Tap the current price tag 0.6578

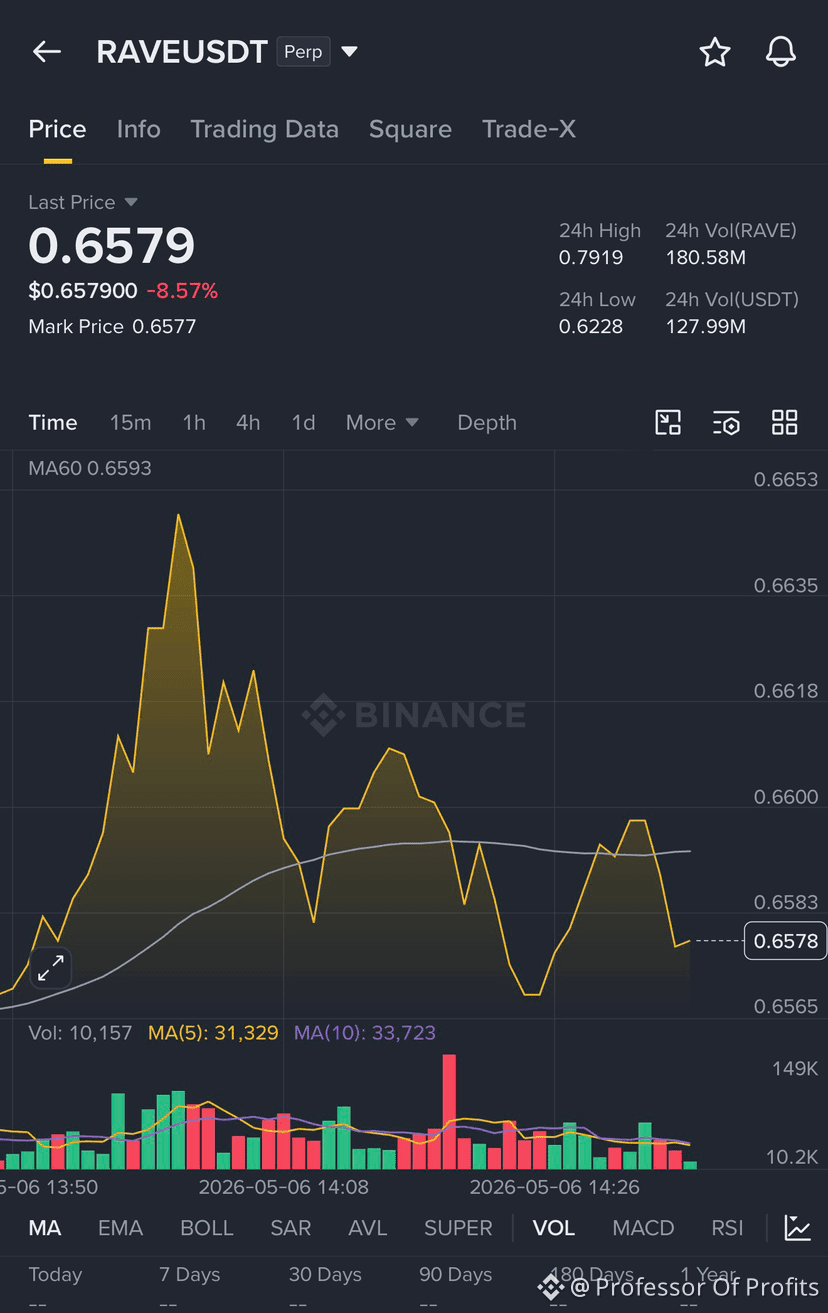[785, 941]
